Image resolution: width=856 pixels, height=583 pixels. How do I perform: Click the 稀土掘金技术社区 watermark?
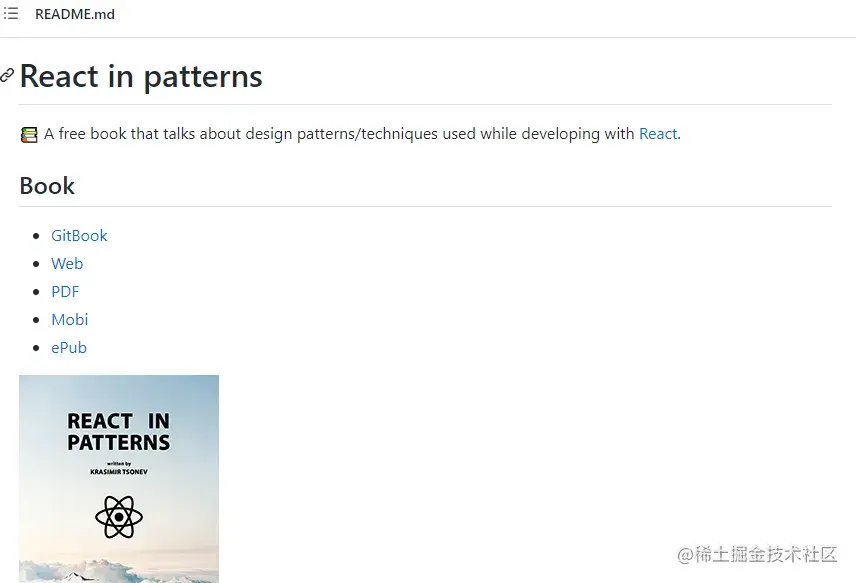click(x=757, y=554)
